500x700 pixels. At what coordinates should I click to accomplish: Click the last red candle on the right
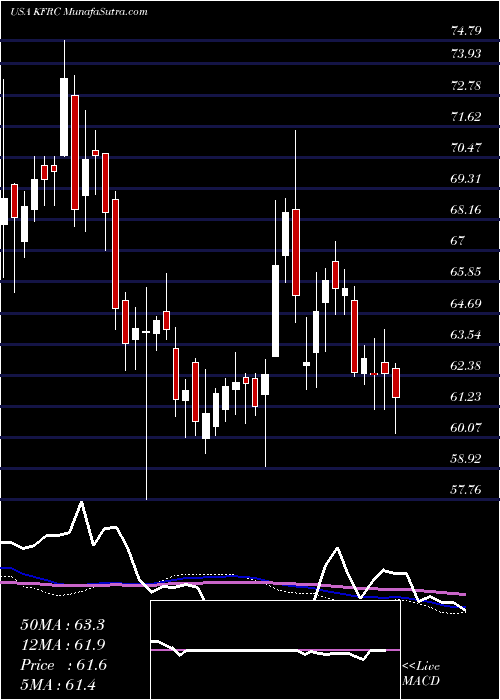(396, 383)
